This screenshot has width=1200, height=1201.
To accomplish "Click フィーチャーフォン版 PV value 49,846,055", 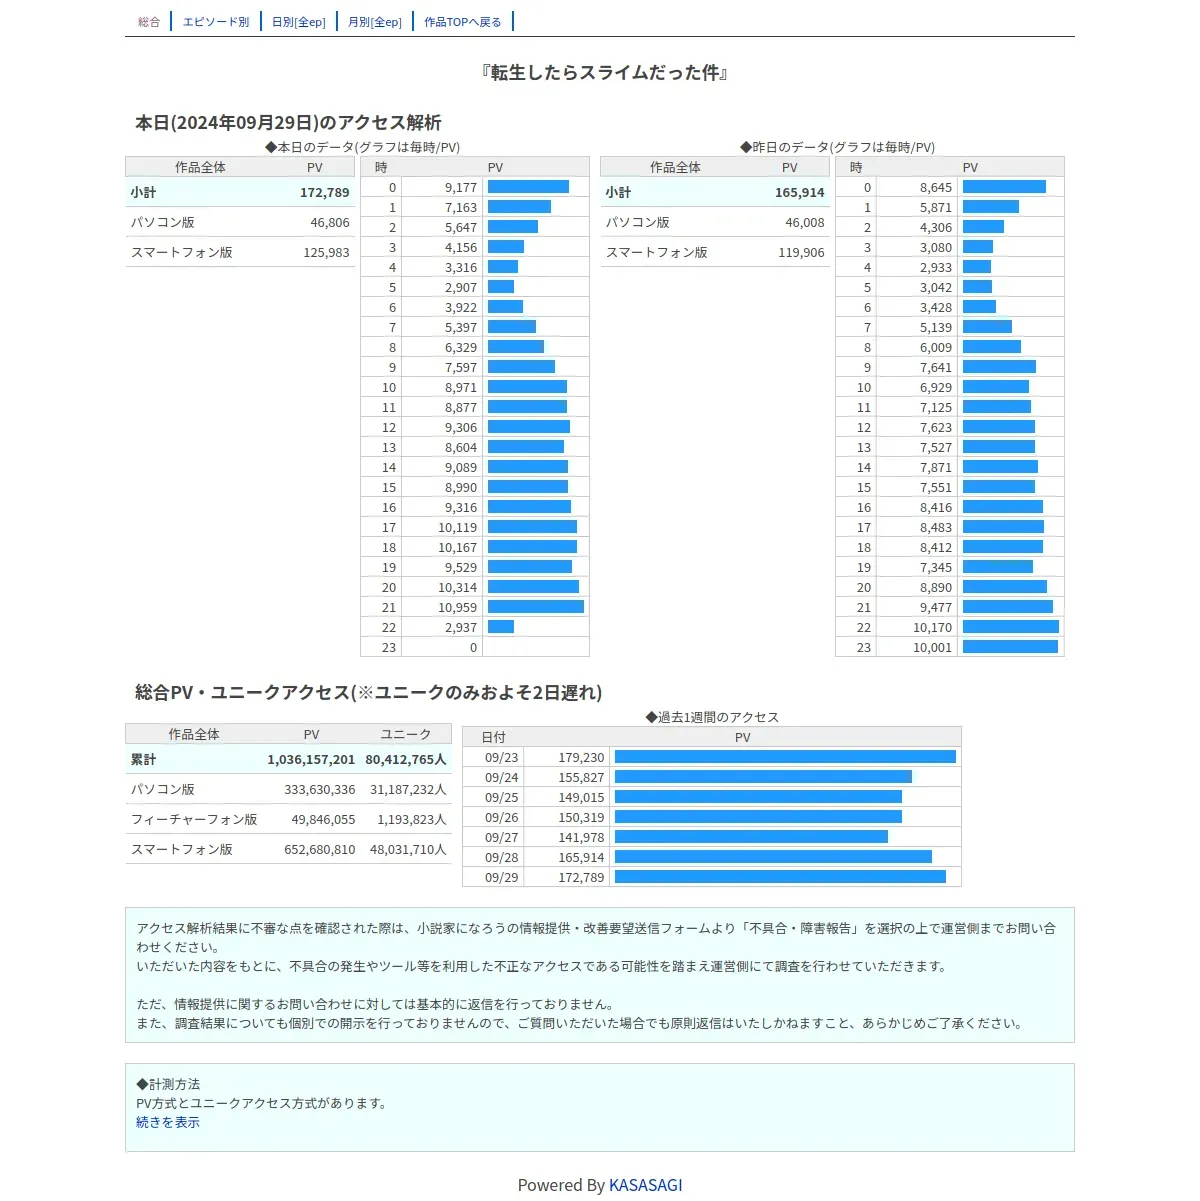I will pos(323,820).
